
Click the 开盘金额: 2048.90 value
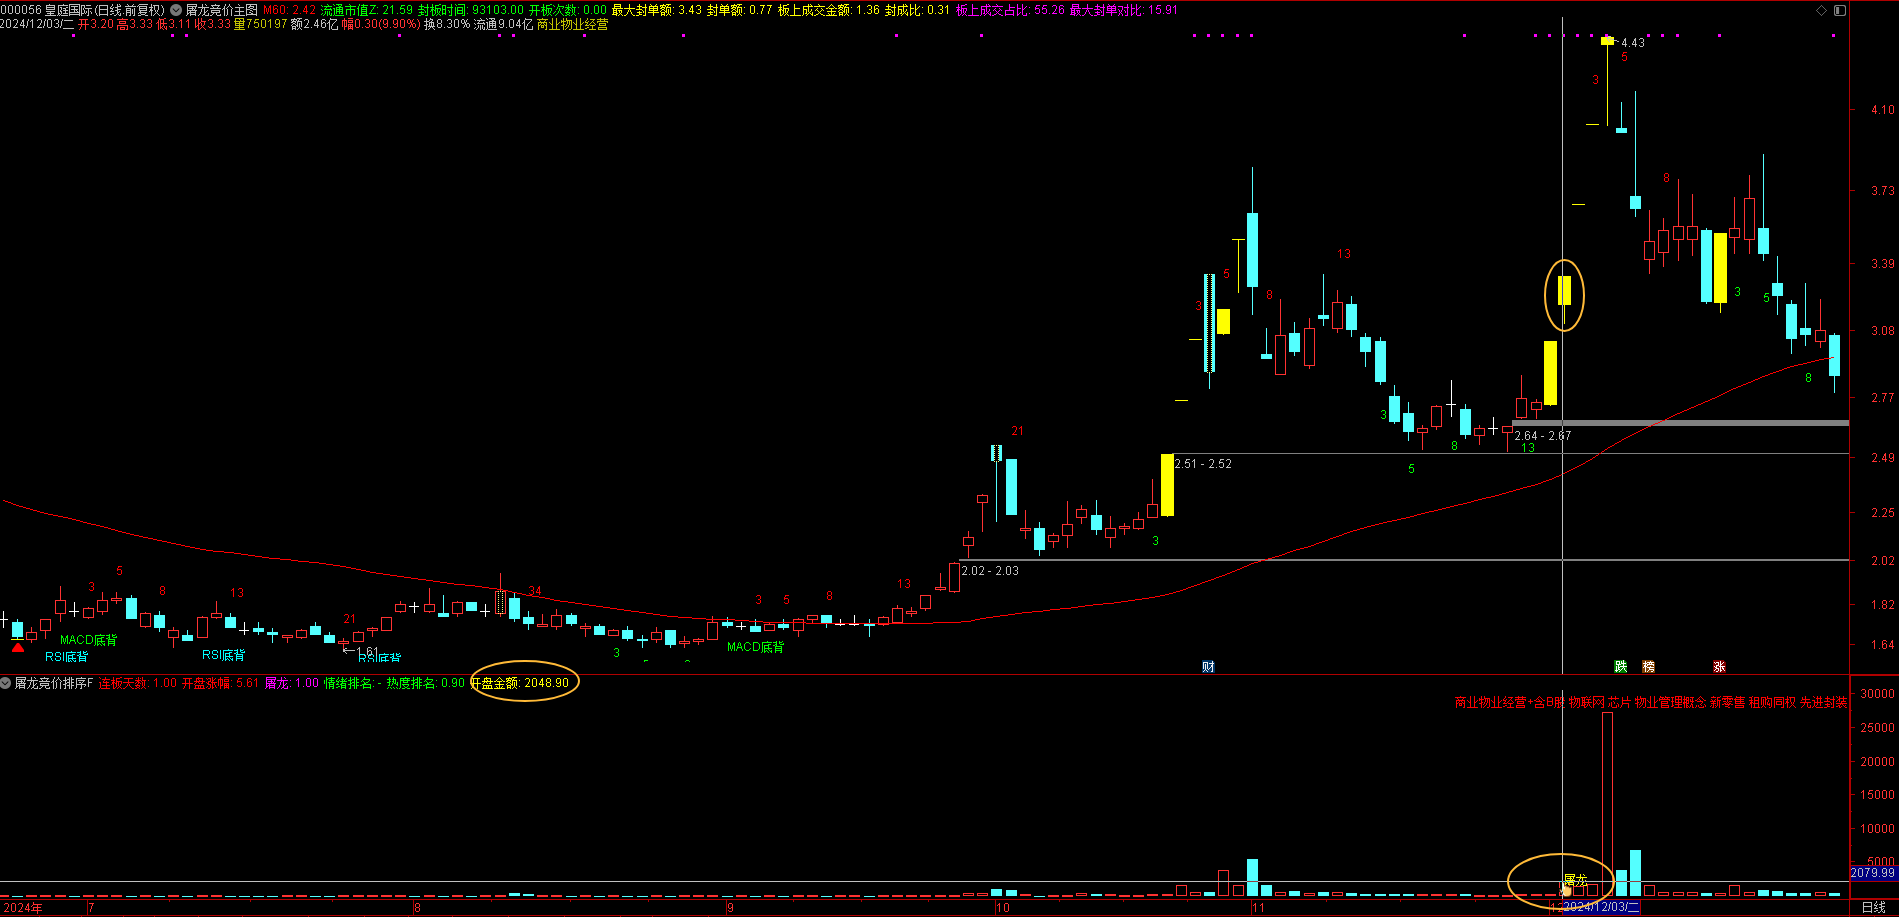coord(520,683)
